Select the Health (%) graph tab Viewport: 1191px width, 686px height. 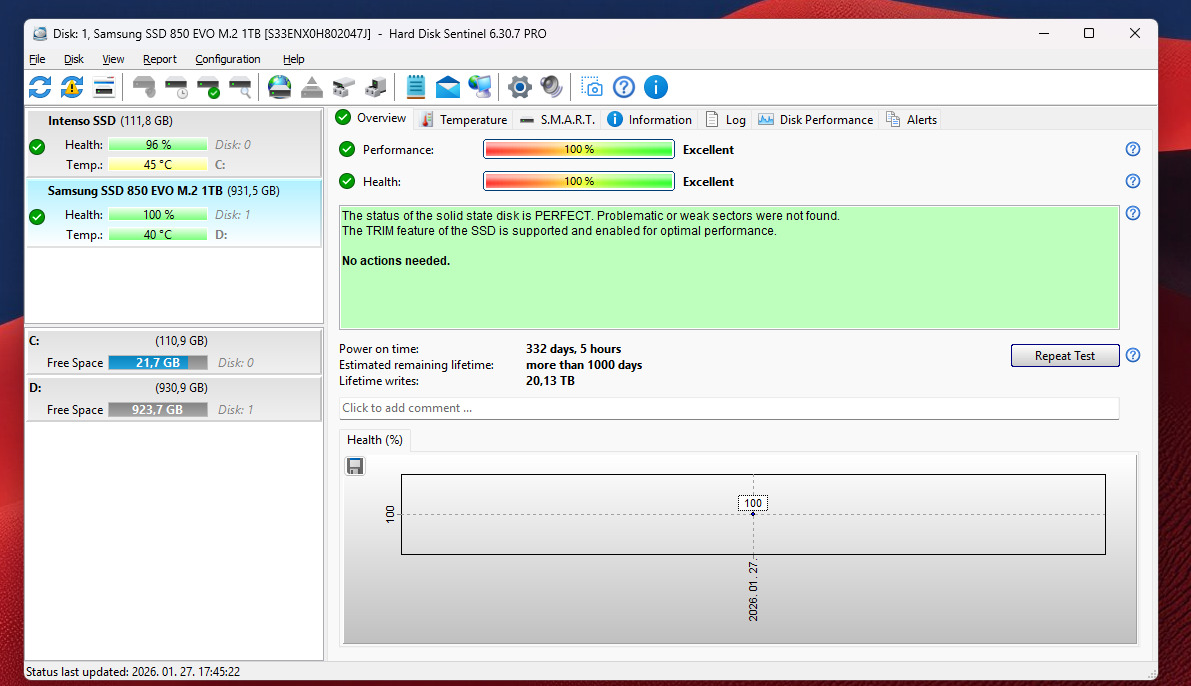(374, 440)
